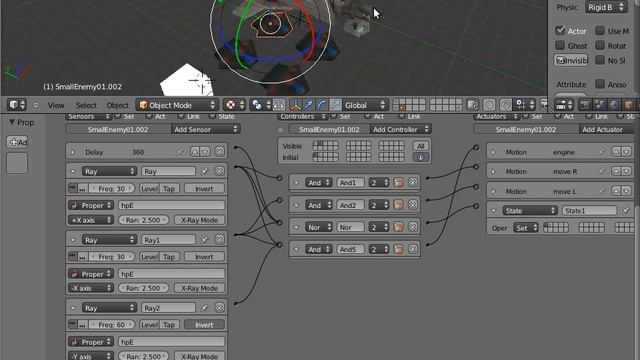
Task: Toggle Level on Ray sensor
Action: point(149,189)
